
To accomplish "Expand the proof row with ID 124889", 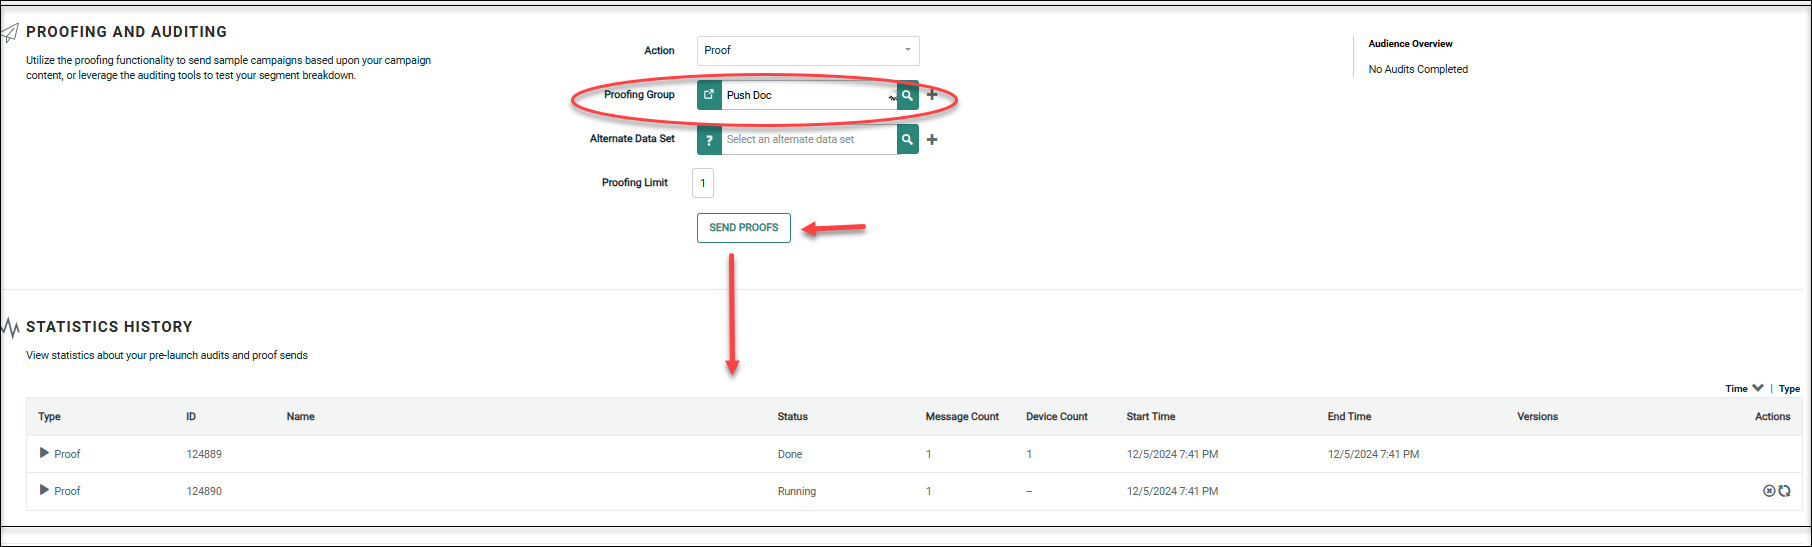I will (44, 453).
